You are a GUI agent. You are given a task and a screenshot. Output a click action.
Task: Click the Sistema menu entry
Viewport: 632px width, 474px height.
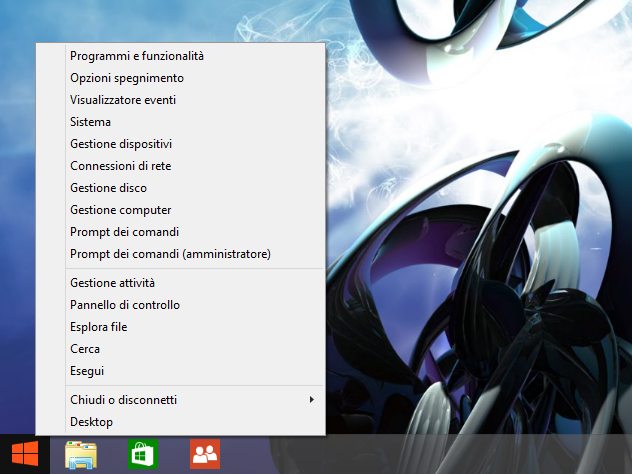(x=91, y=122)
